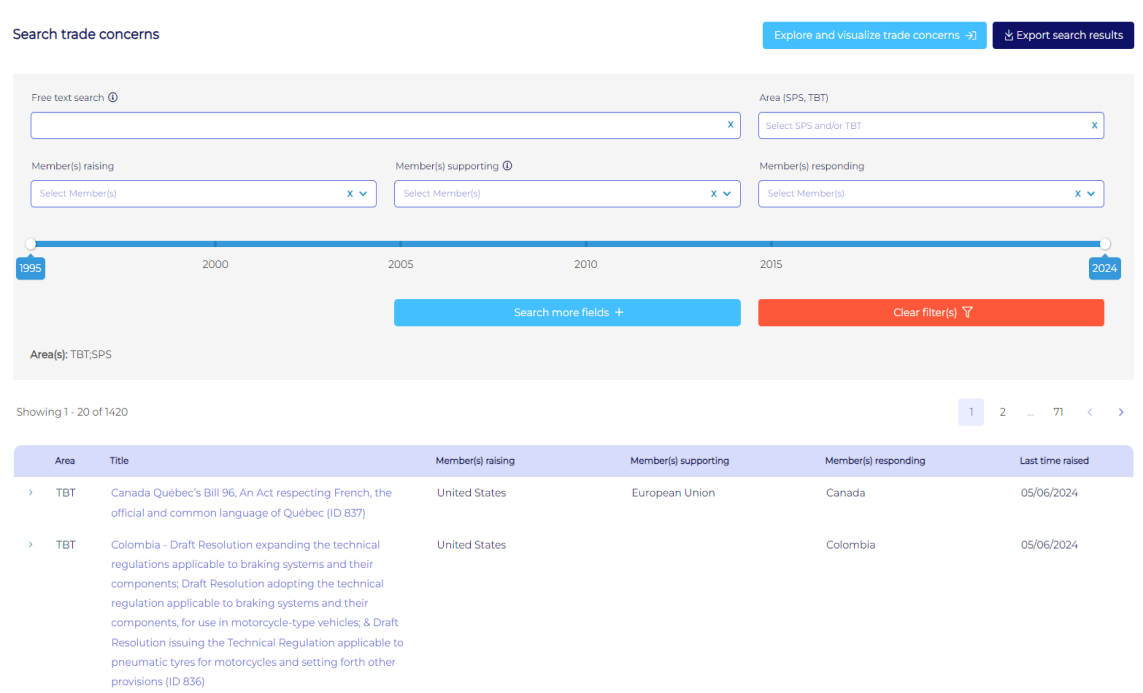The height and width of the screenshot is (693, 1143).
Task: Click the Member(s) raising column header
Action: [475, 461]
